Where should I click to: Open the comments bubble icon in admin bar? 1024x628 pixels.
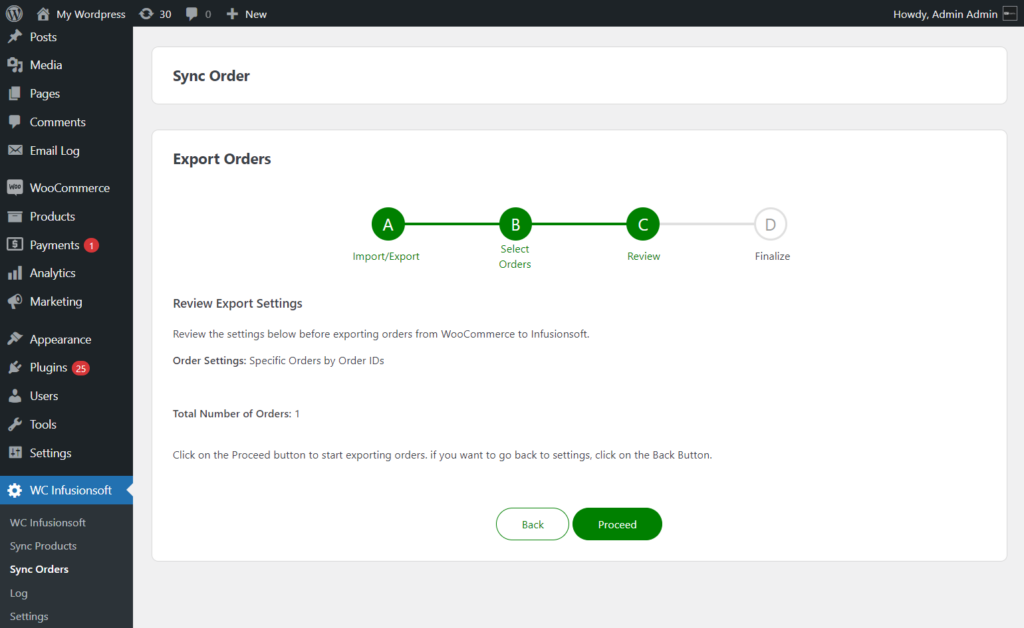(191, 14)
